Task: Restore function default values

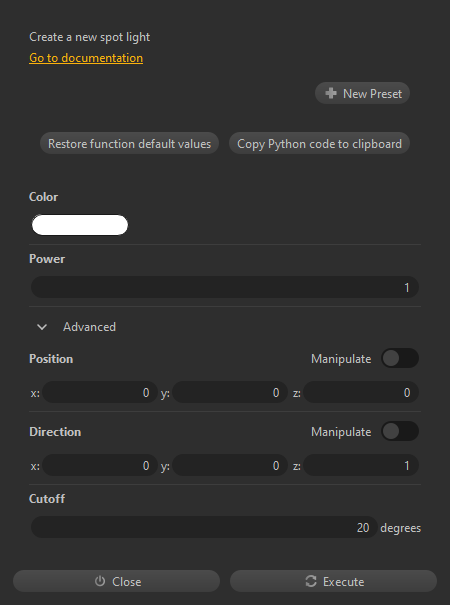Action: [129, 144]
